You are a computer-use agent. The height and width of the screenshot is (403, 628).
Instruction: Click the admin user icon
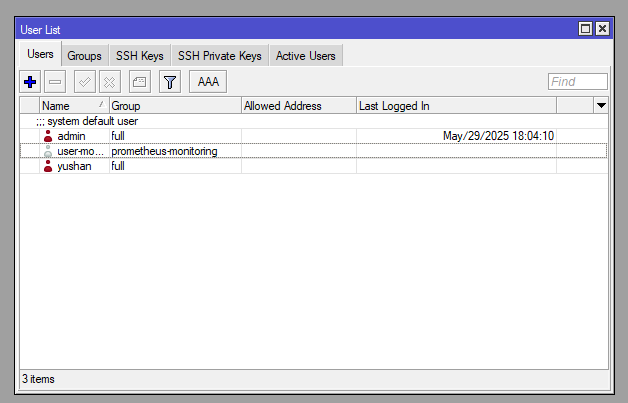tap(48, 136)
